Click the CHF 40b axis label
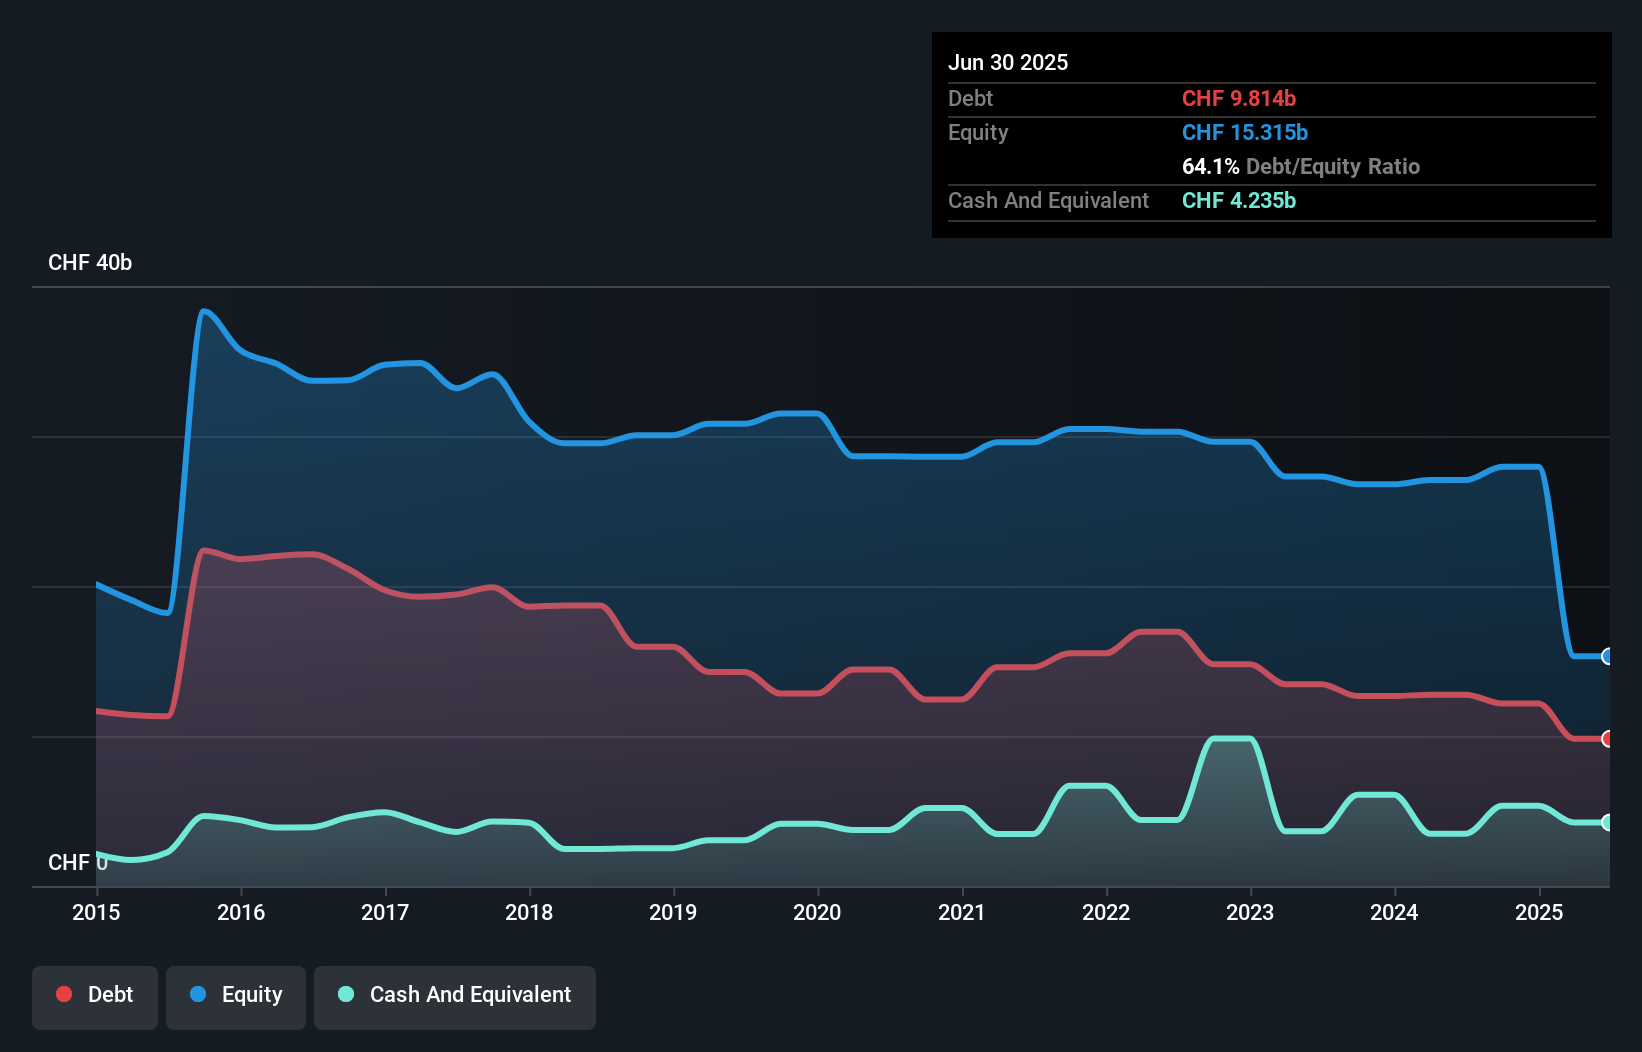The height and width of the screenshot is (1052, 1642). (x=90, y=262)
